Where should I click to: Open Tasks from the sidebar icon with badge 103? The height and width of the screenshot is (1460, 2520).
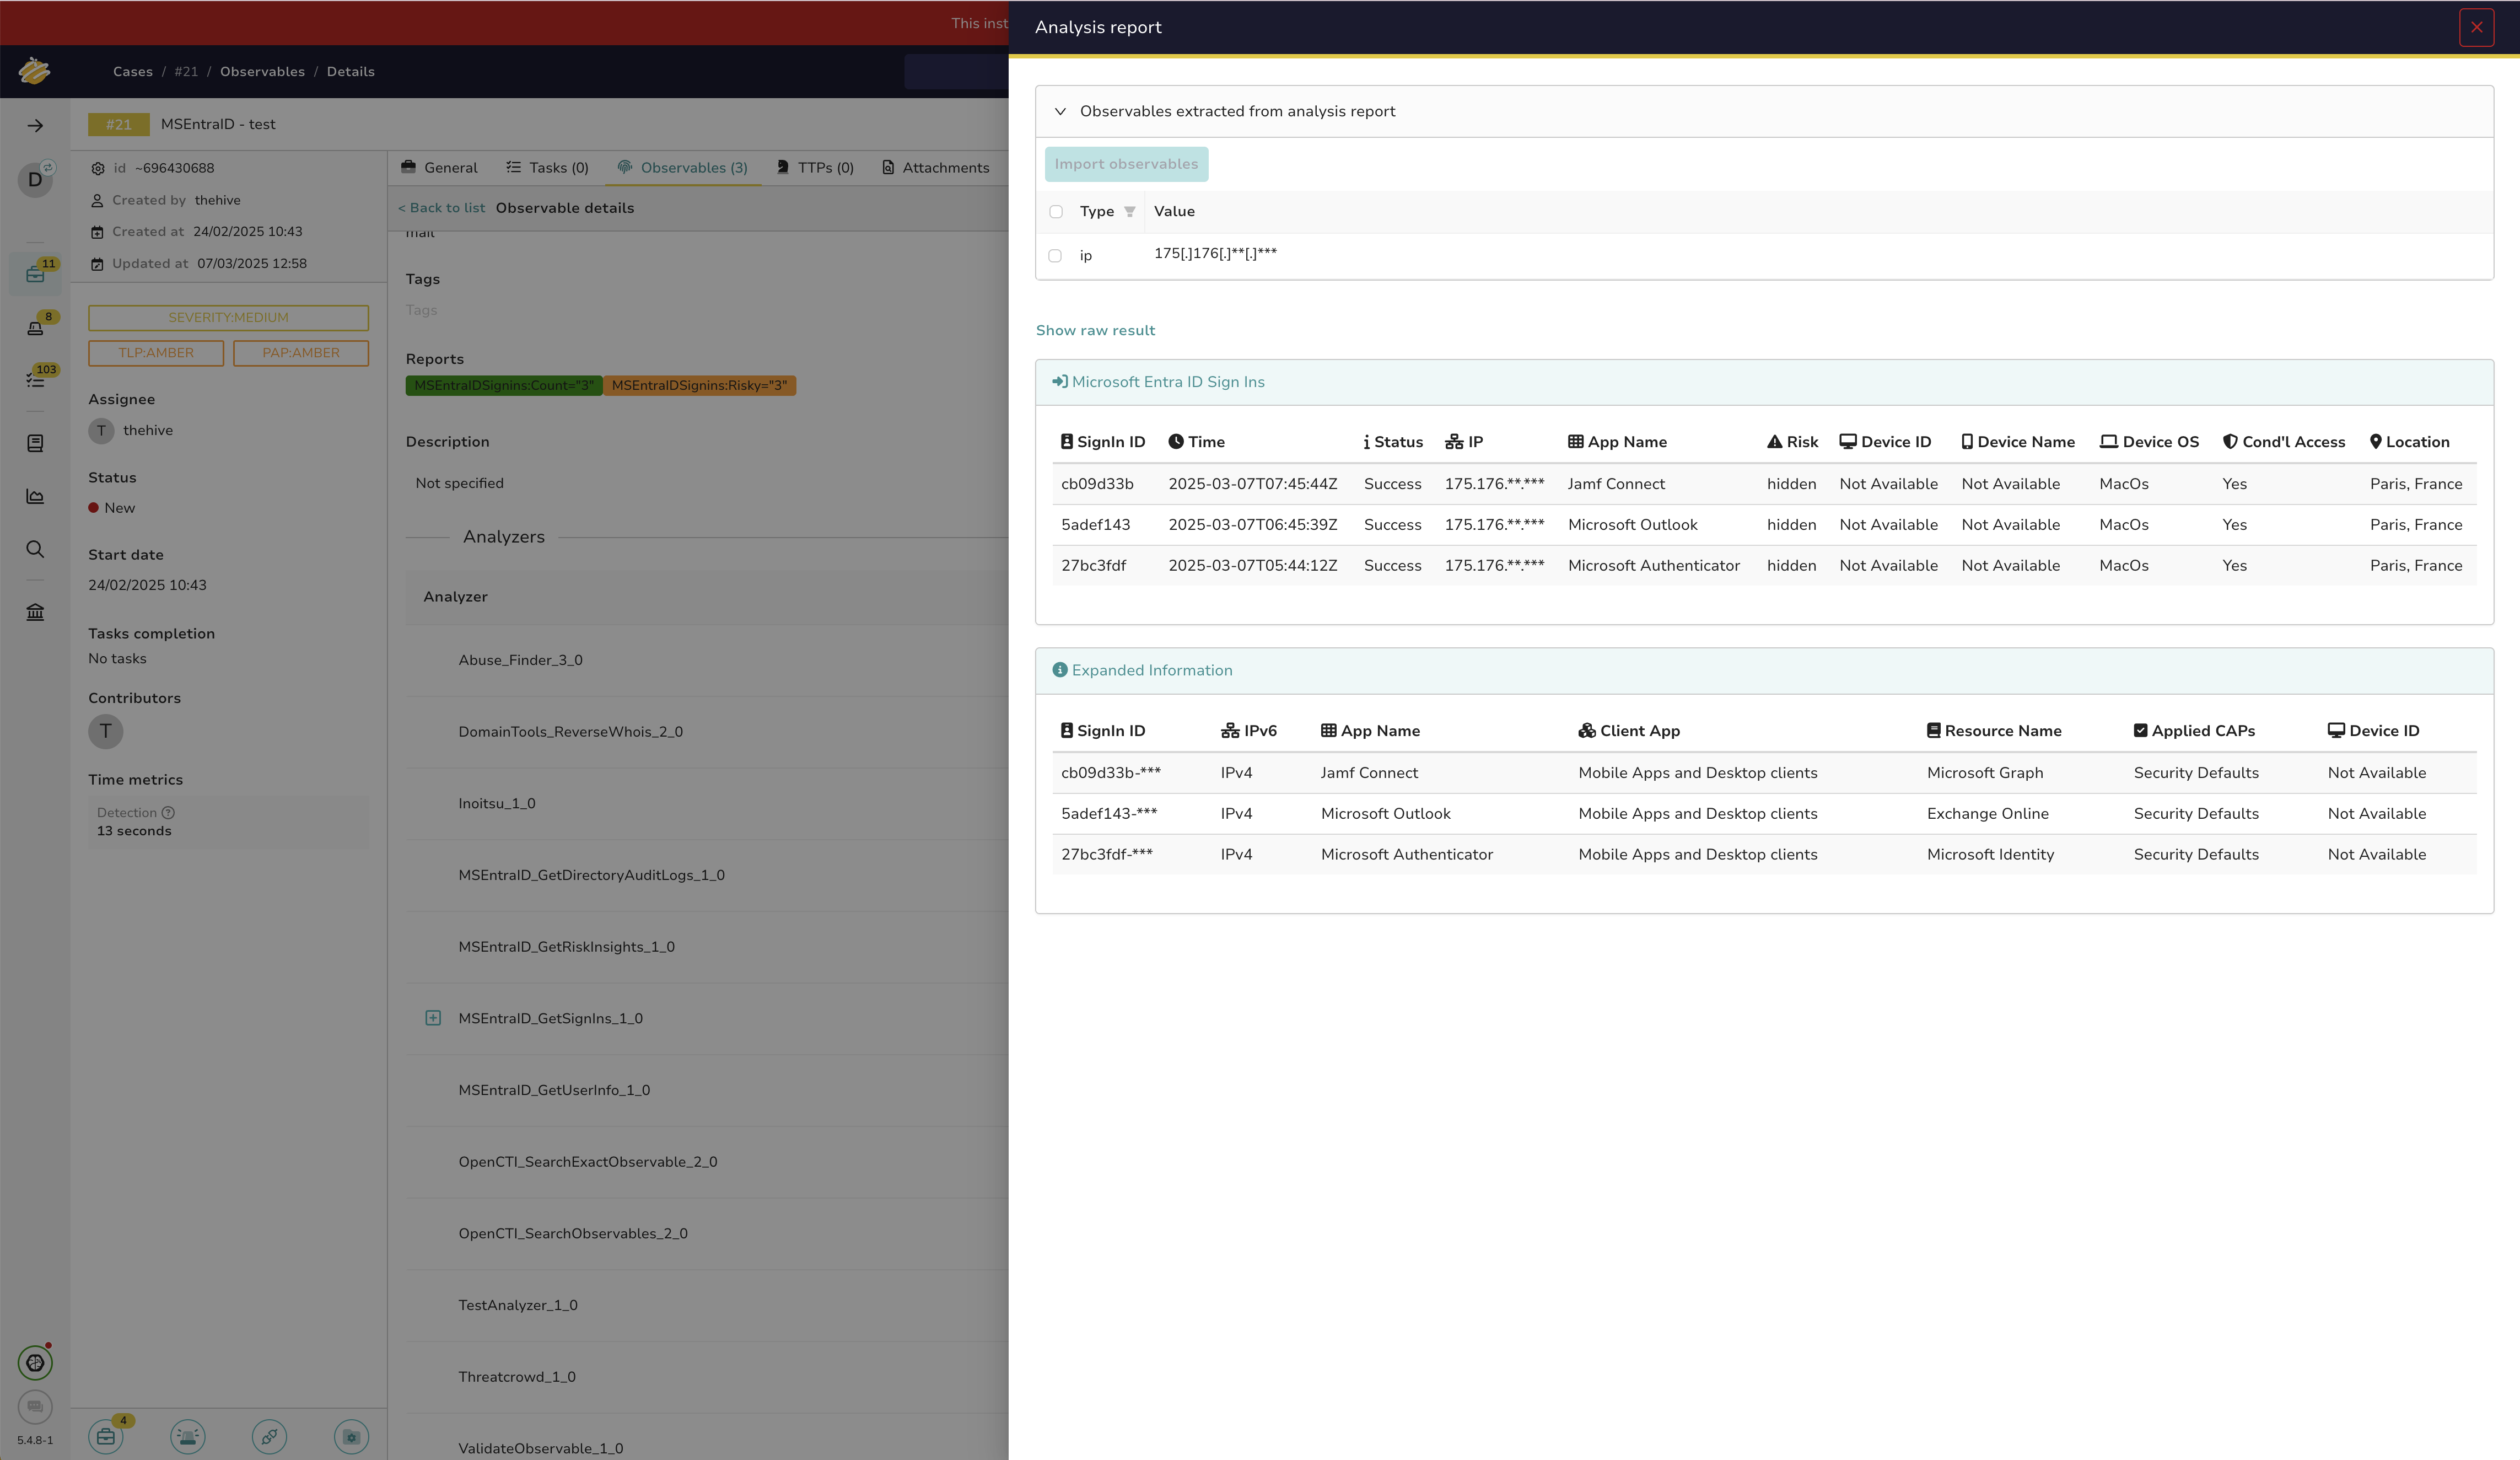(35, 380)
